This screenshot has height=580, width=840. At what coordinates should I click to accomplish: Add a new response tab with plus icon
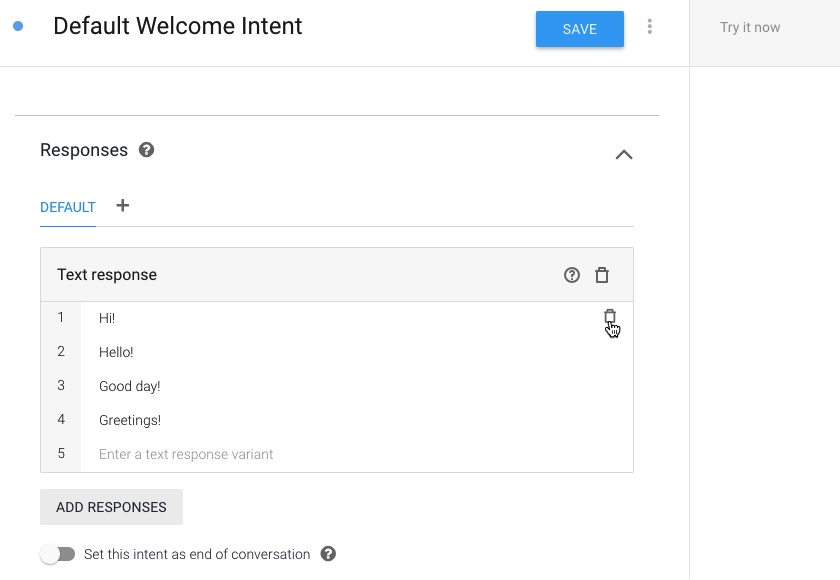point(123,206)
